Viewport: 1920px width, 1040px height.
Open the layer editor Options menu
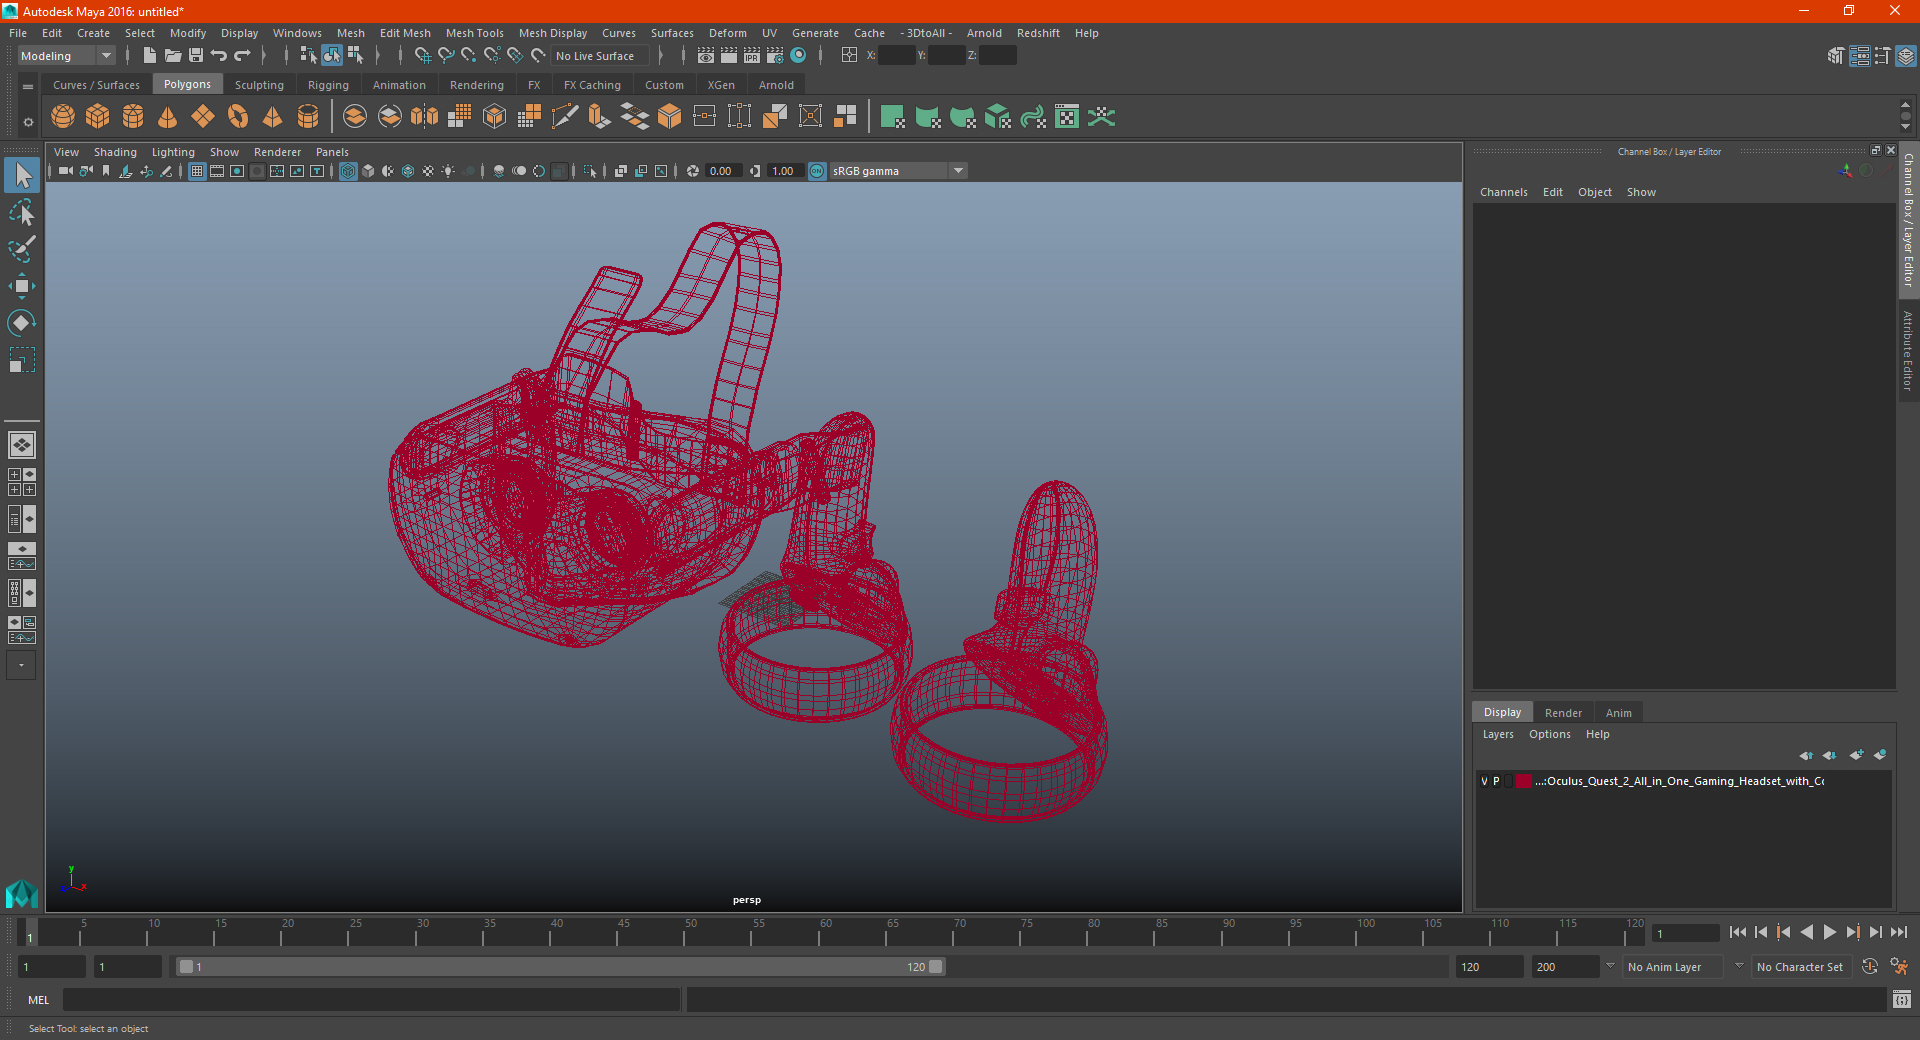point(1549,734)
